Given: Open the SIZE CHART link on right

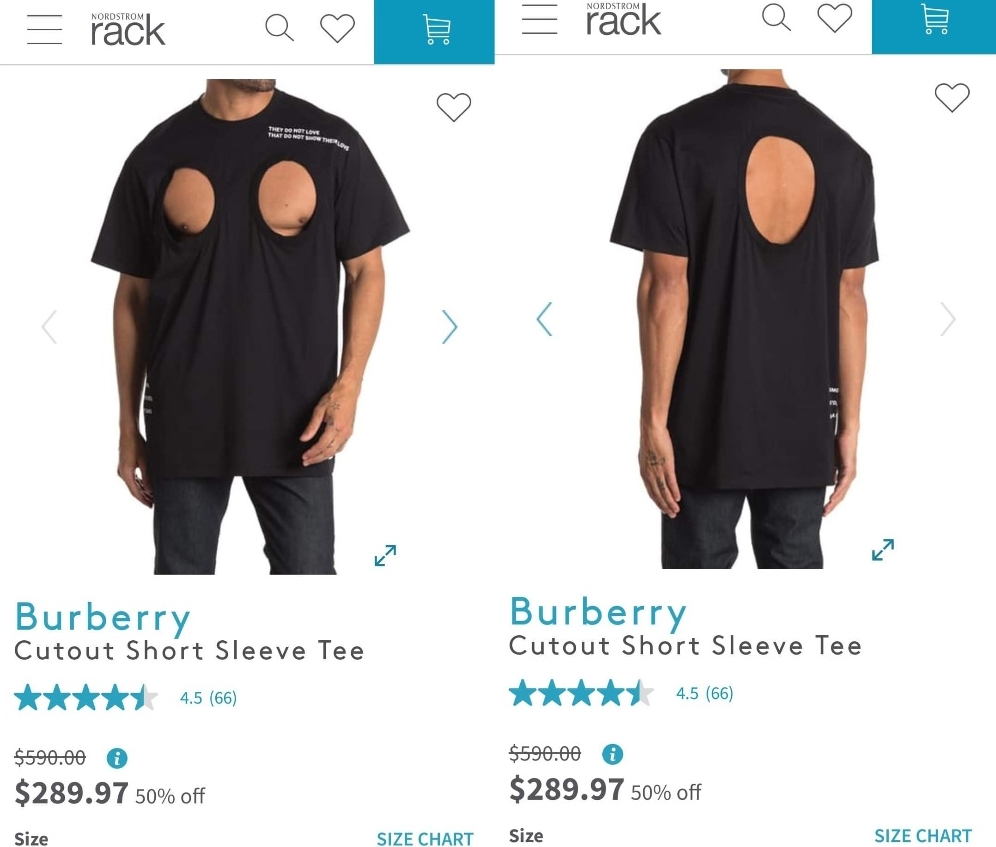Looking at the screenshot, I should point(923,836).
